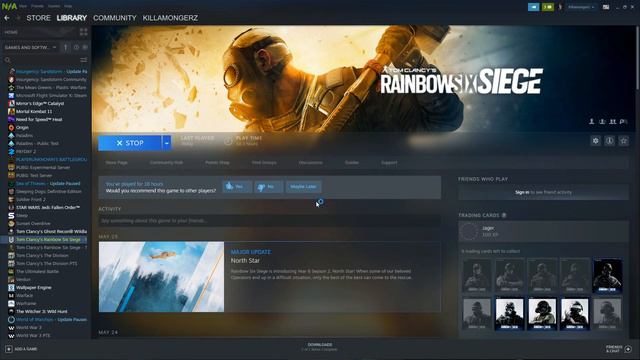
Task: Click the activity status input field
Action: tap(269, 221)
